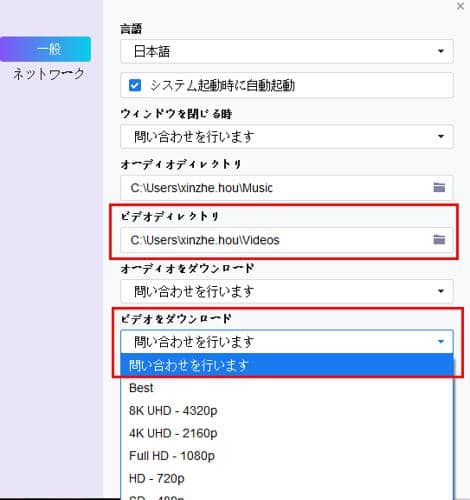Select highlighted 問い合わせを行います list option

(287, 365)
